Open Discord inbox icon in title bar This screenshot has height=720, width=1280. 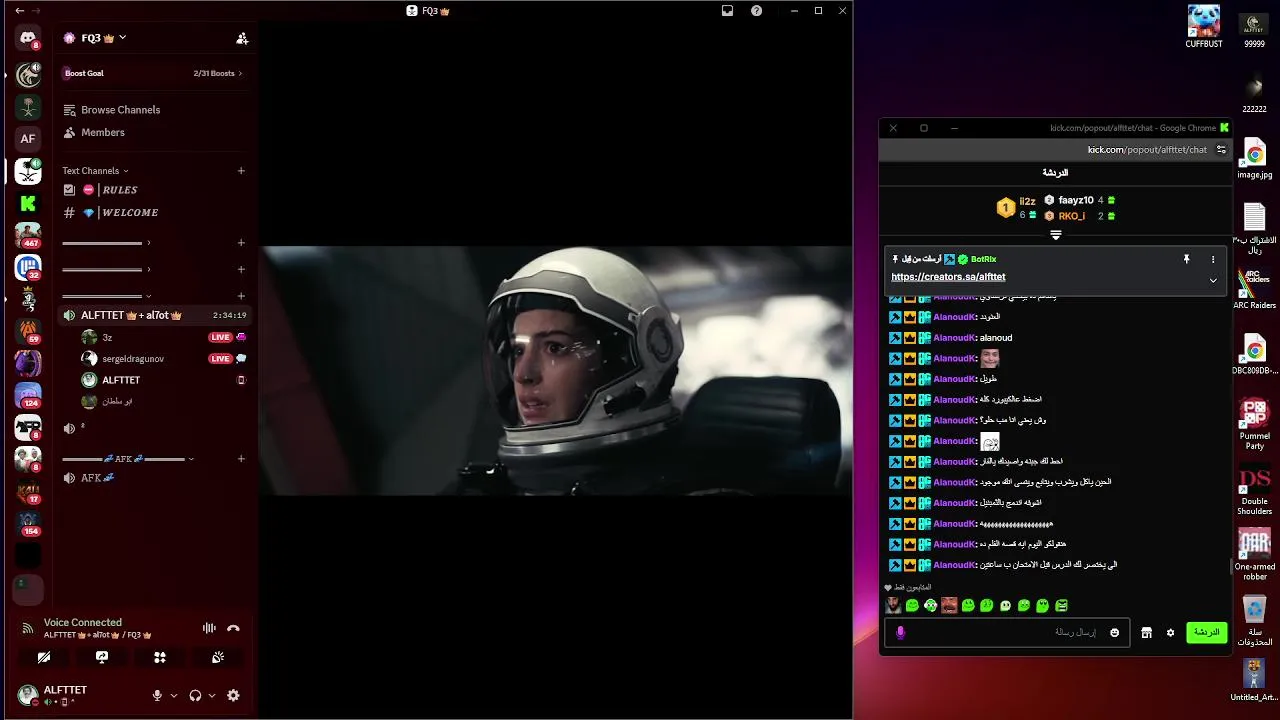(728, 11)
